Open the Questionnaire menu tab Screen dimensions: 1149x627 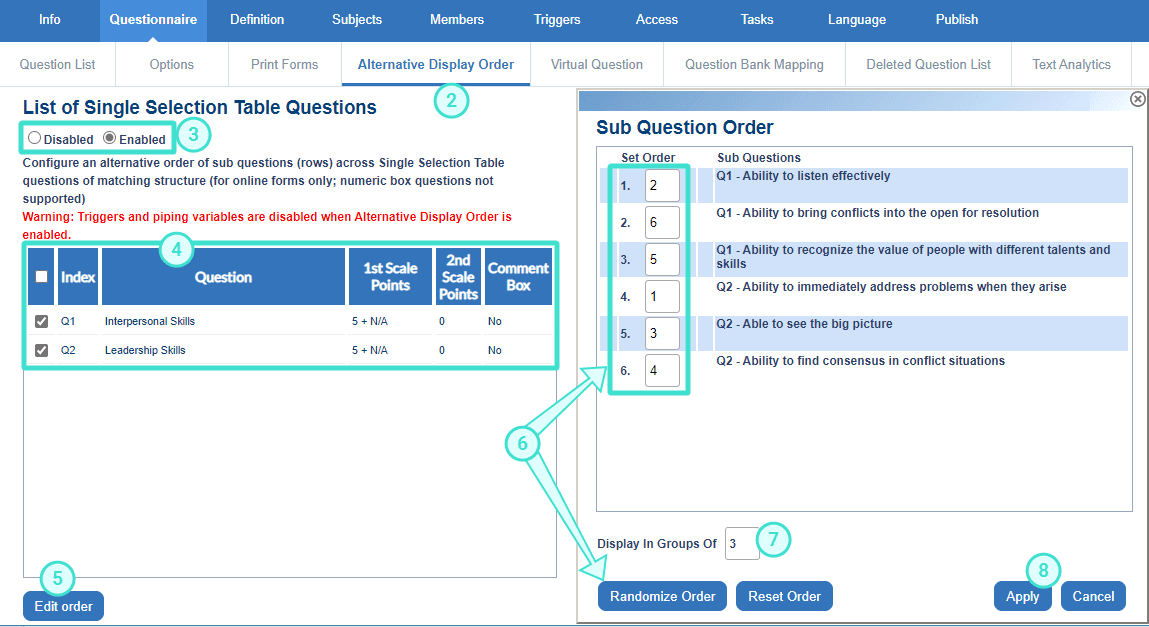tap(153, 20)
